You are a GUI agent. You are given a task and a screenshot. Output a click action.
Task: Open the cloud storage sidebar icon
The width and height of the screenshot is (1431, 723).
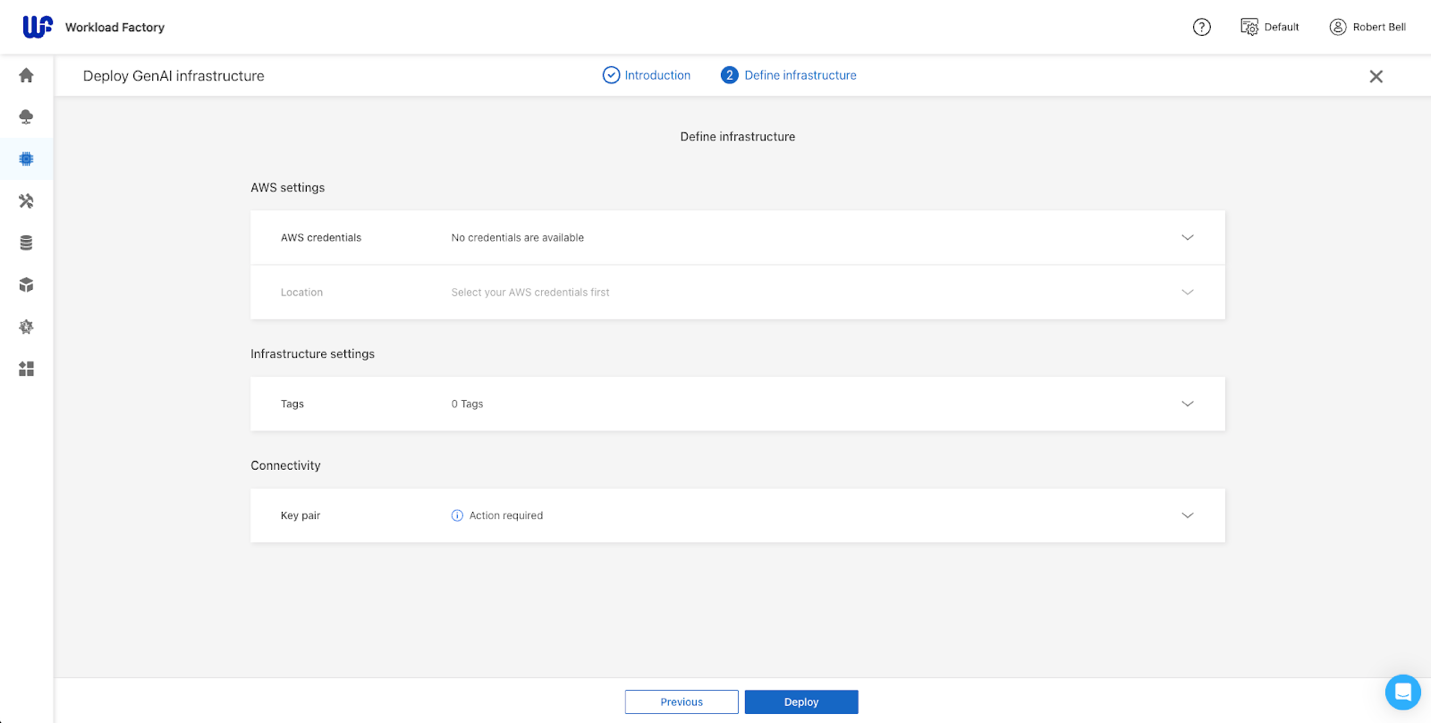coord(26,117)
